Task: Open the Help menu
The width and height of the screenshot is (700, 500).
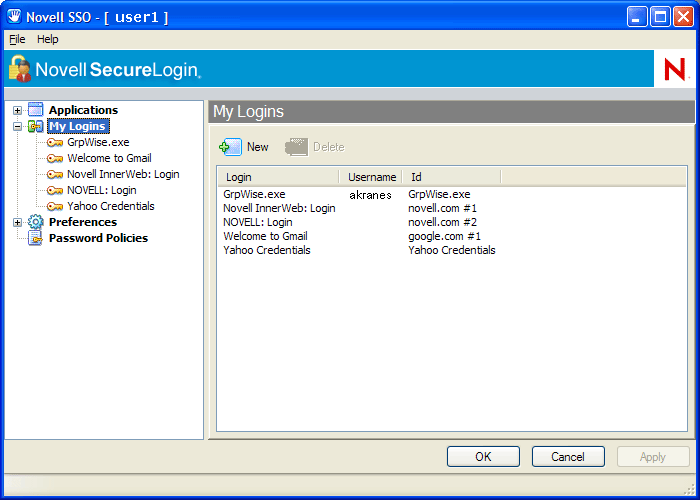Action: 48,39
